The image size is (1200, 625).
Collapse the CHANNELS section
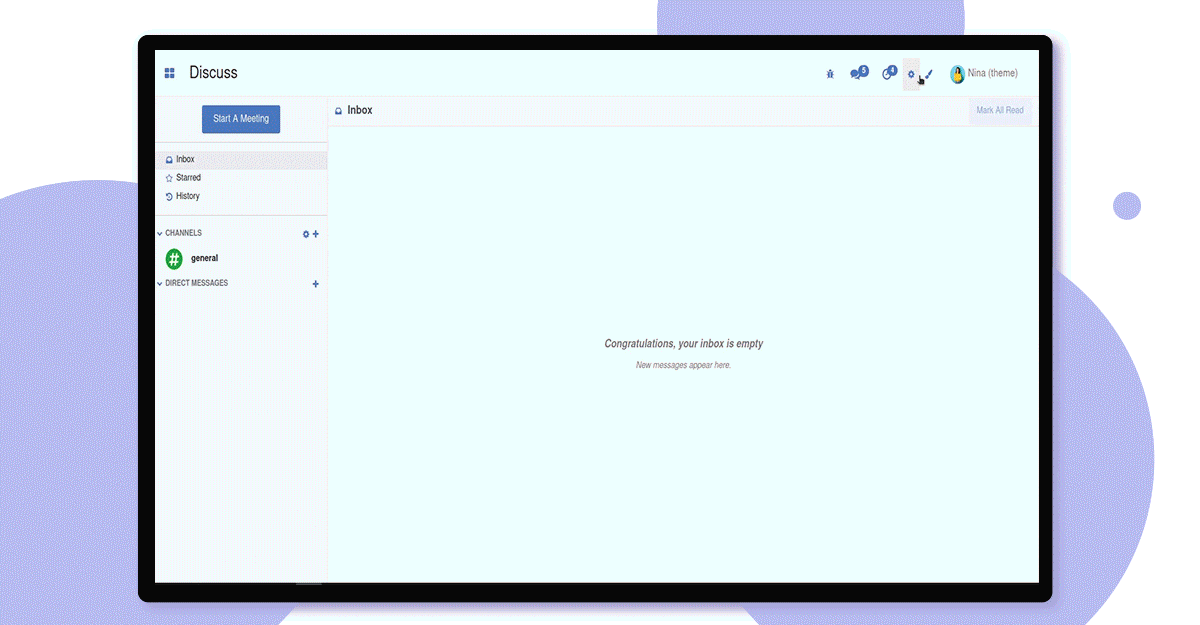[x=179, y=233]
